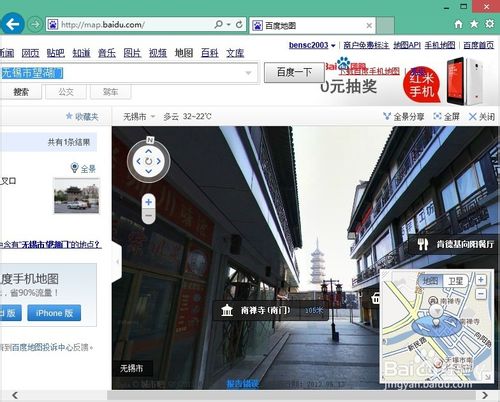Zoom in the minimap with plus
The width and height of the screenshot is (500, 402).
click(x=481, y=280)
